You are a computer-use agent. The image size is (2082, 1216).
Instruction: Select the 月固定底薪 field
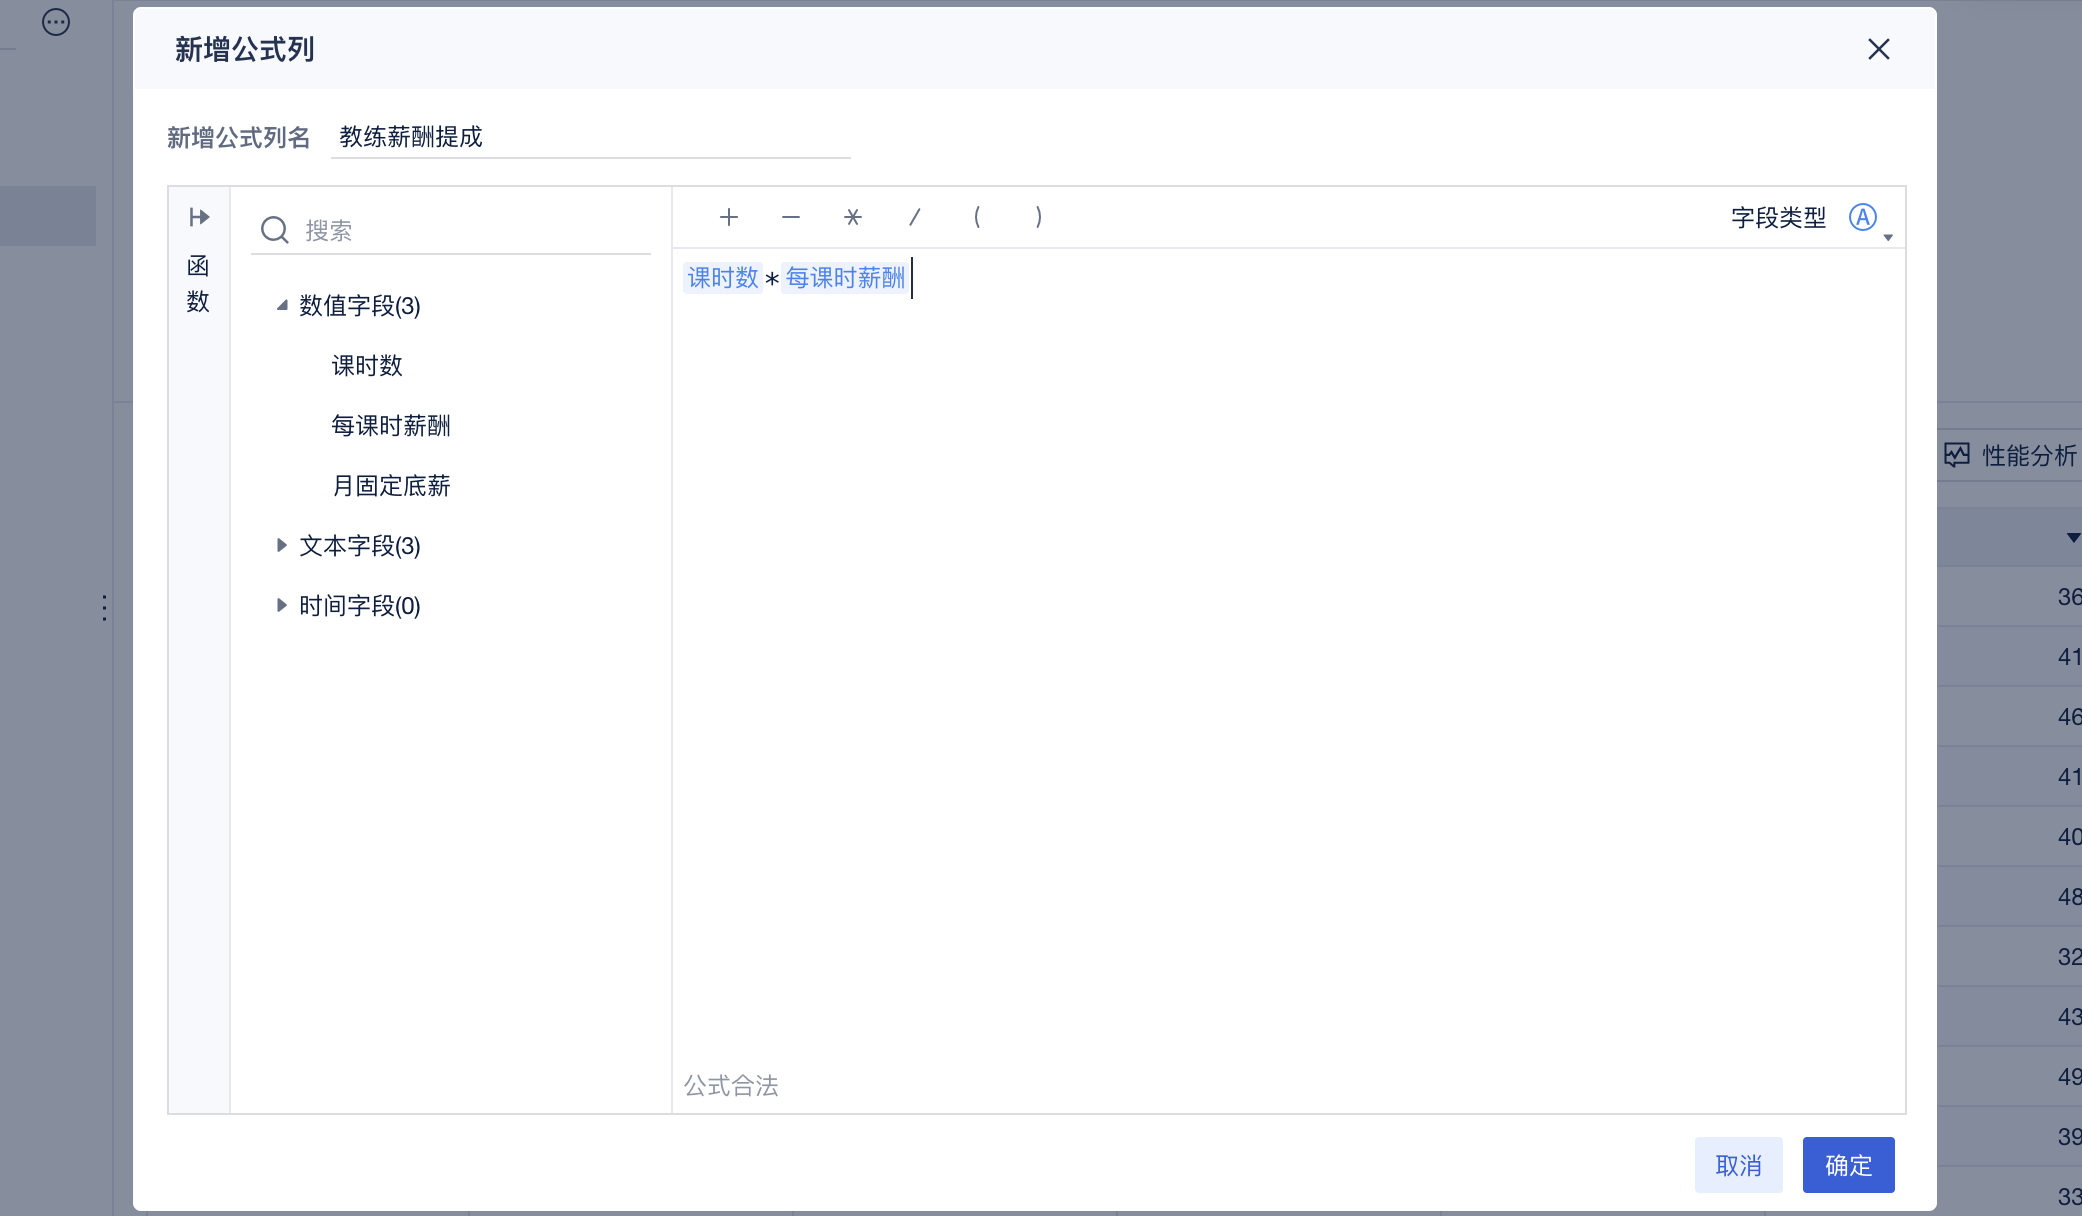click(391, 485)
